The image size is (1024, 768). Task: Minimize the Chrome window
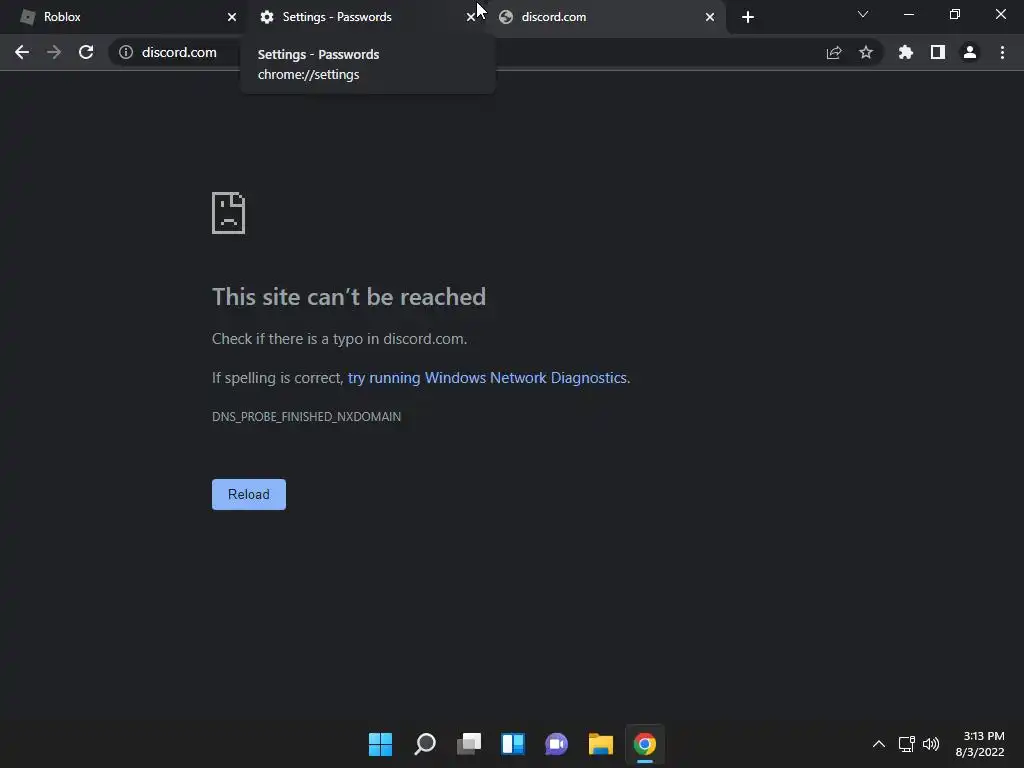click(908, 14)
